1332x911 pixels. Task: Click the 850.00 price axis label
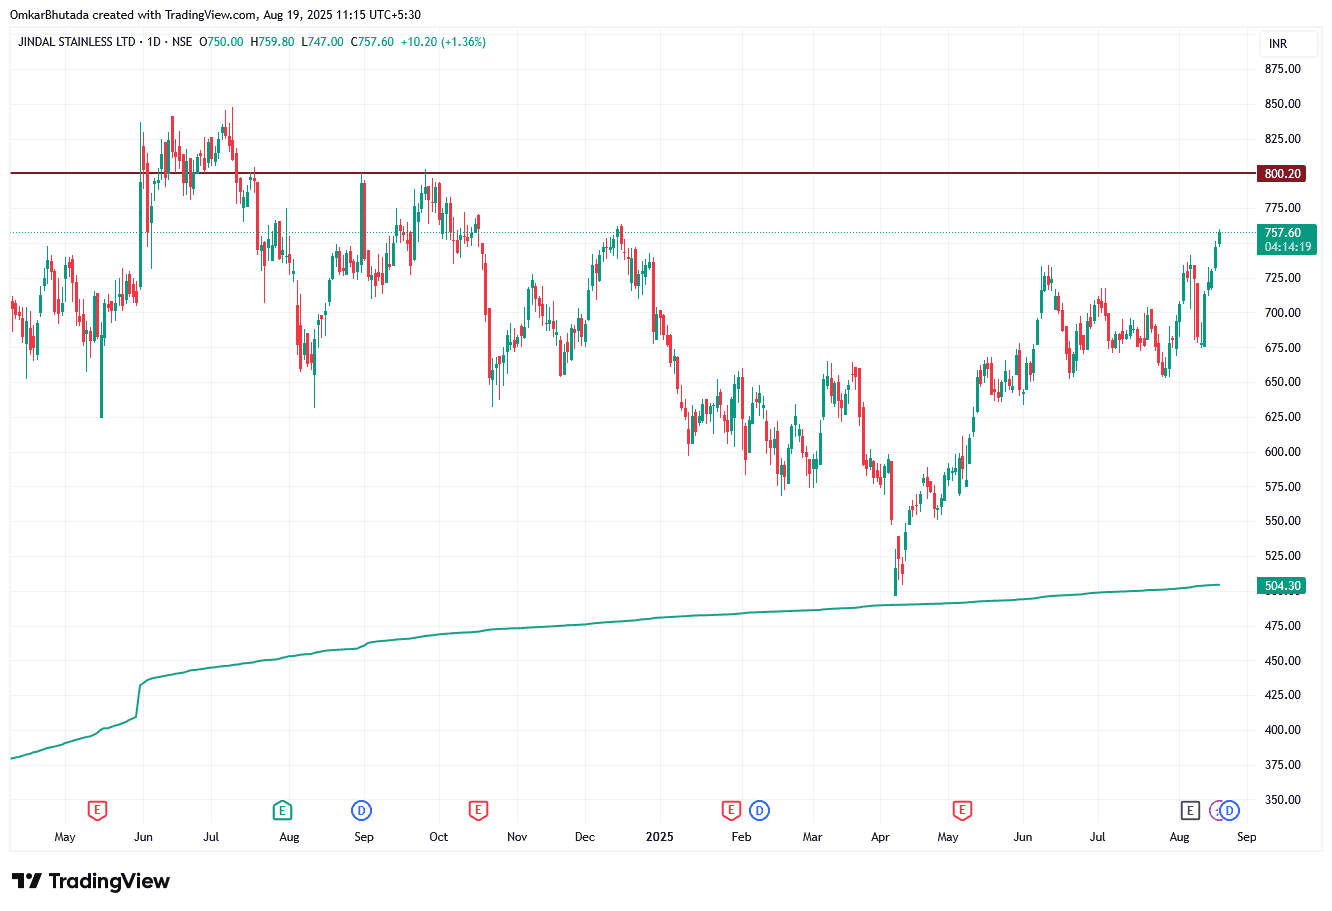coord(1283,104)
